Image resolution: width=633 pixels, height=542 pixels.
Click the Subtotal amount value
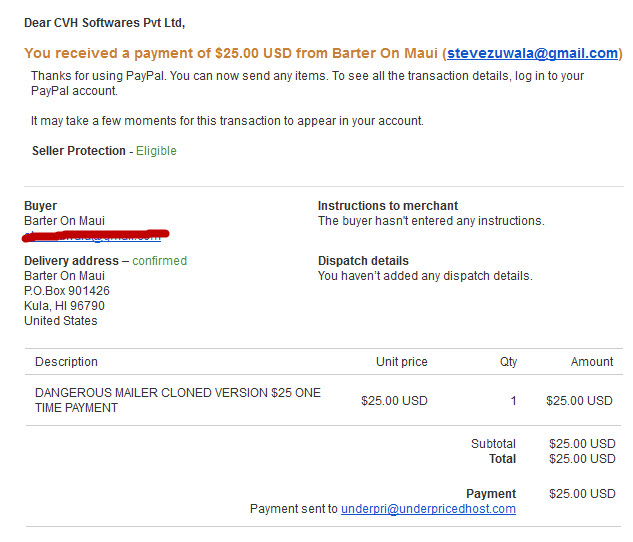point(582,444)
